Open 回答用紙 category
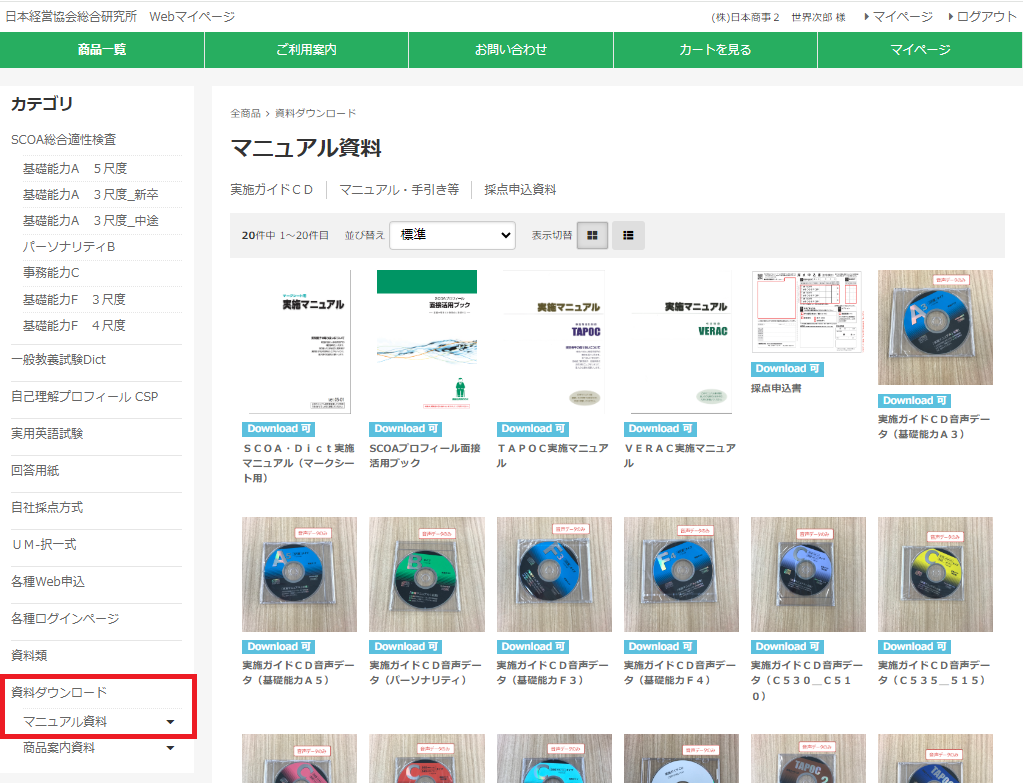This screenshot has height=783, width=1023. 35,470
